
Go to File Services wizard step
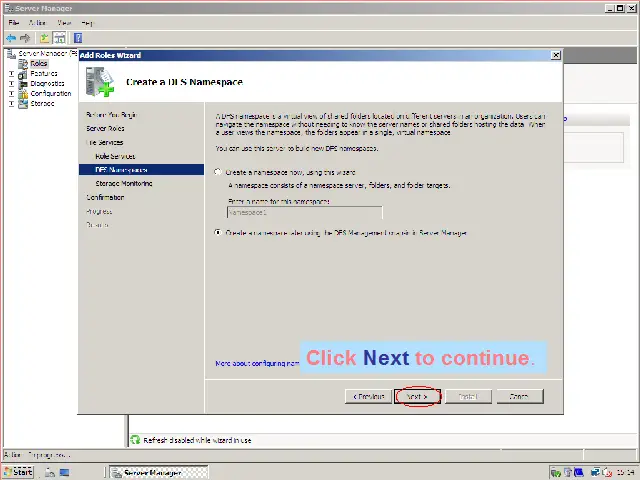point(105,142)
